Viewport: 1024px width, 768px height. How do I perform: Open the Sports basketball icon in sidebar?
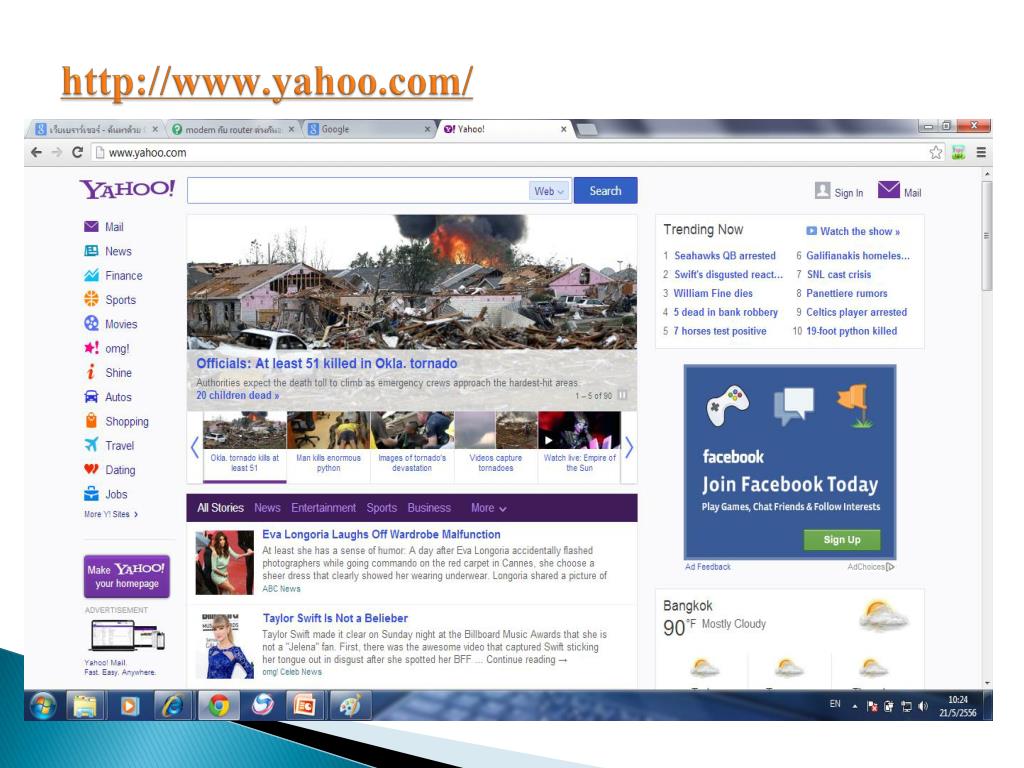tap(91, 299)
